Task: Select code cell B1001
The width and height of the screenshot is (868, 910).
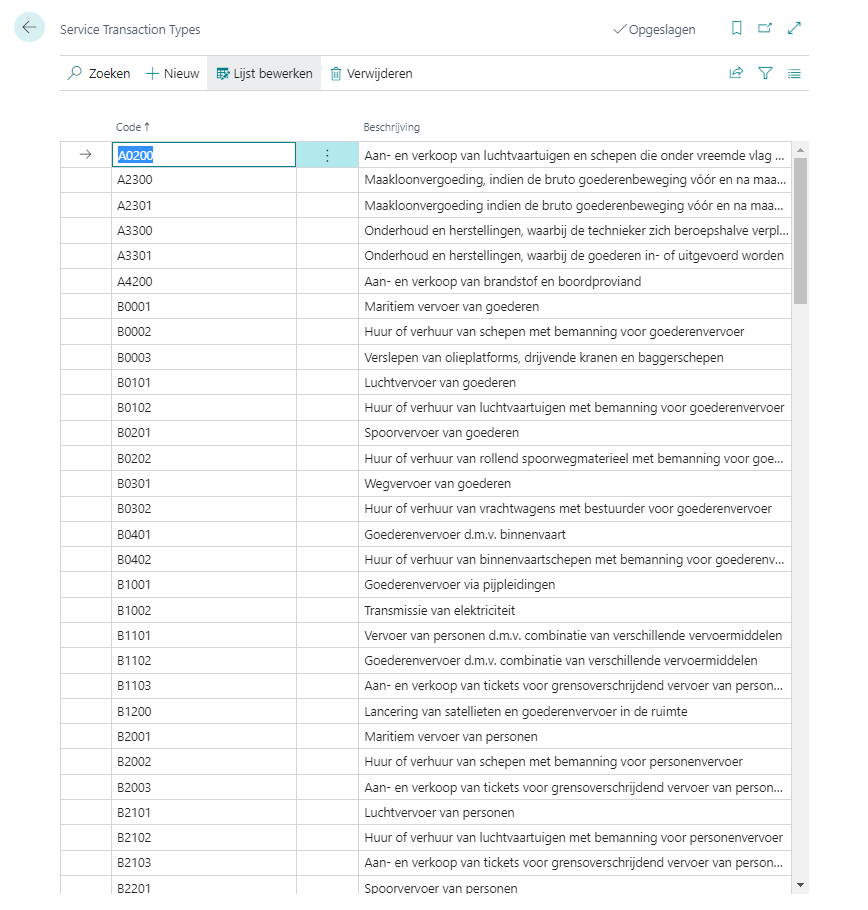Action: 204,585
